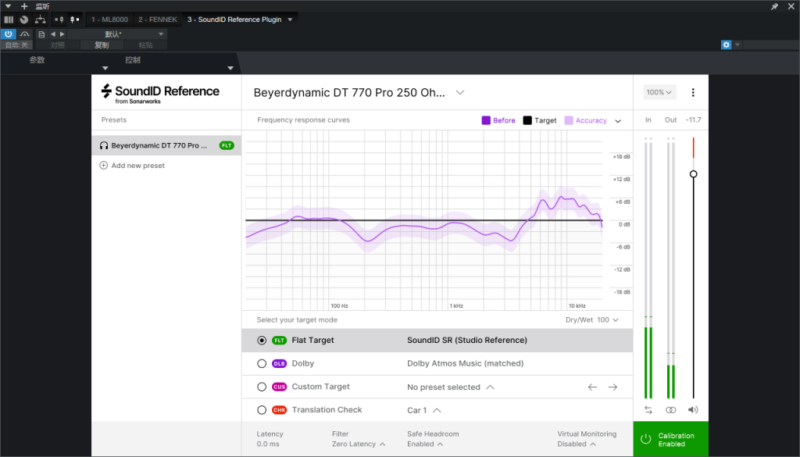Go to previous custom target preset arrow
This screenshot has height=457, width=800.
point(592,387)
